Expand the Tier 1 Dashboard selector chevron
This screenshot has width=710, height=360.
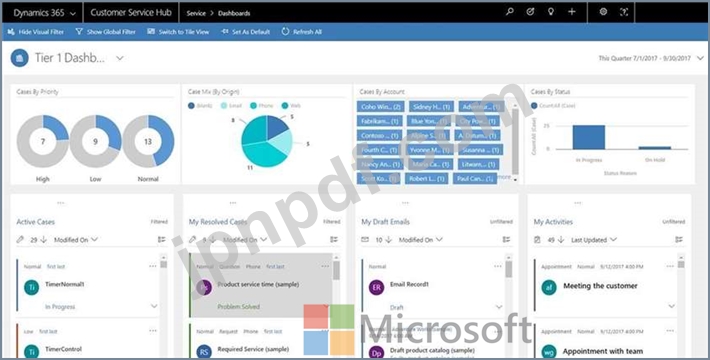coord(120,58)
